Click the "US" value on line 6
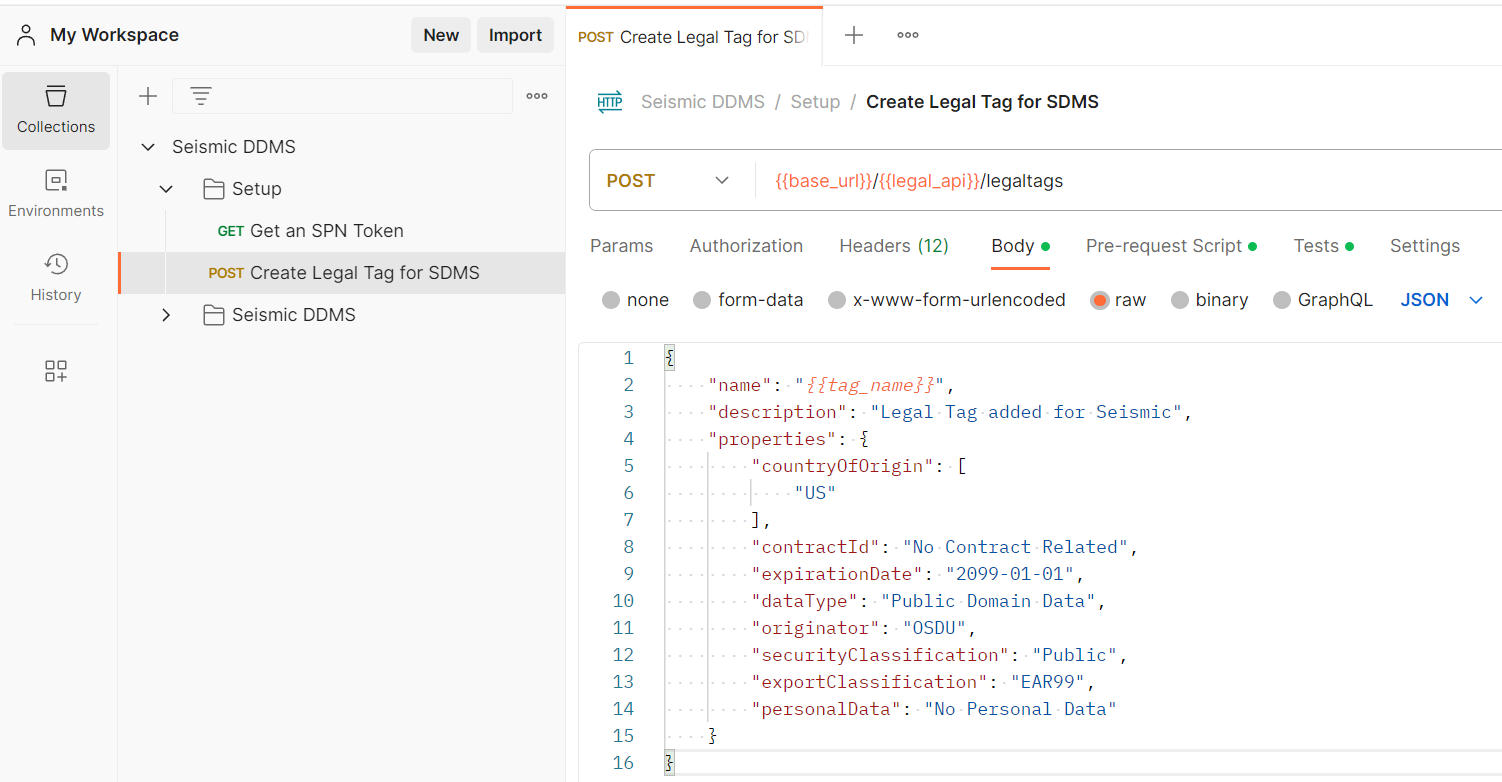 coord(815,493)
